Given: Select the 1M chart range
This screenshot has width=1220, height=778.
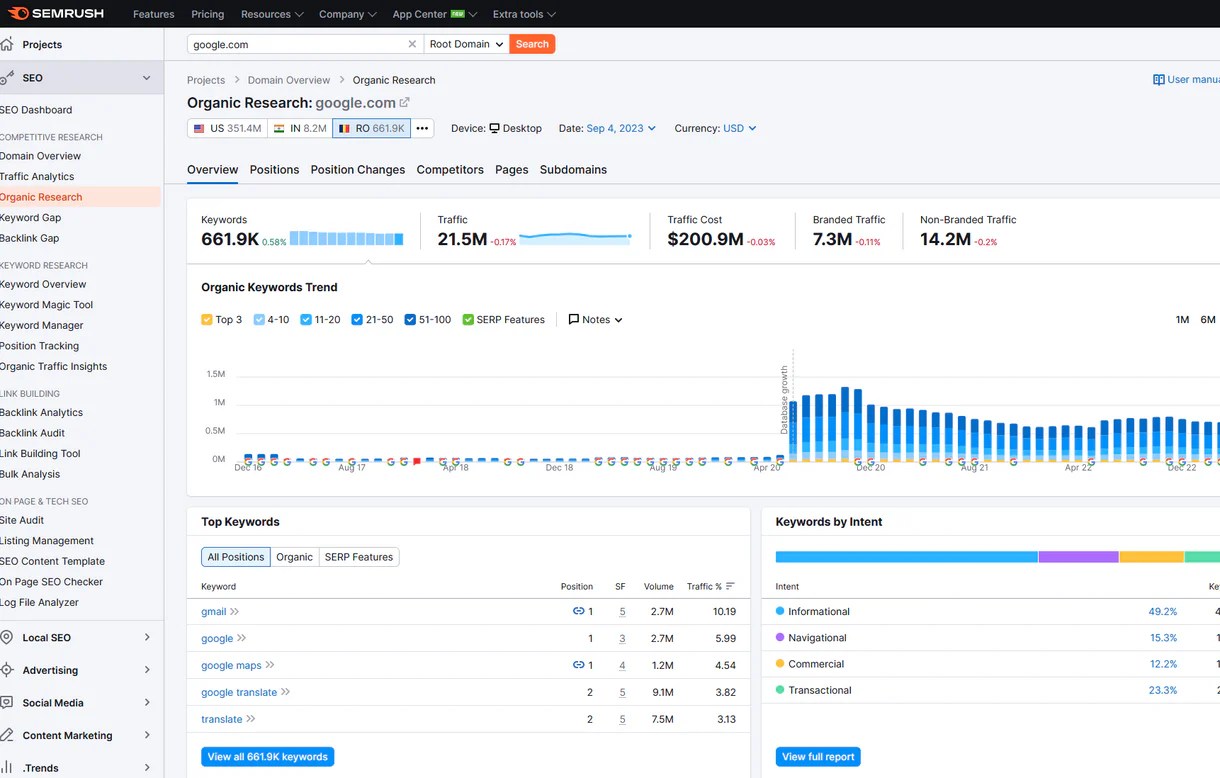Looking at the screenshot, I should tap(1182, 320).
